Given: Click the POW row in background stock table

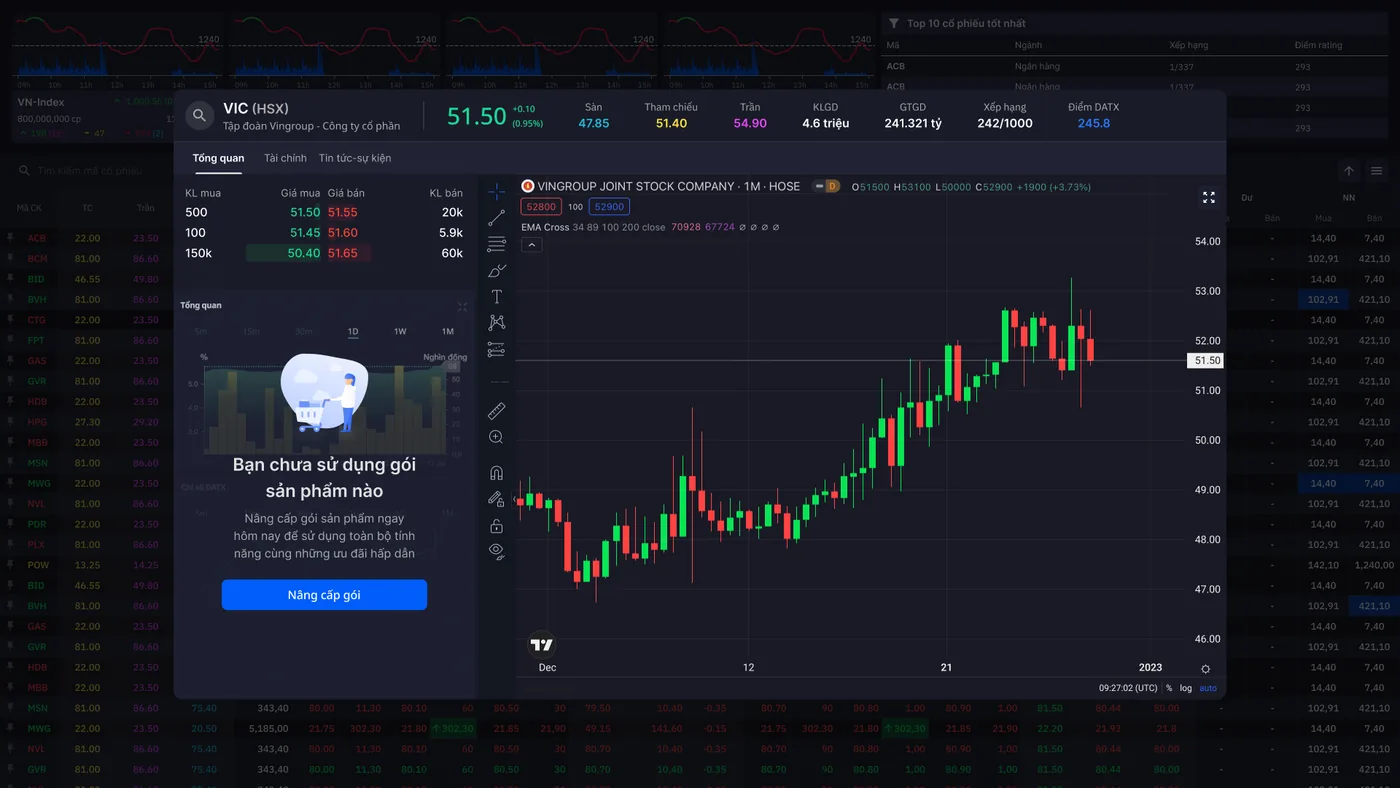Looking at the screenshot, I should pos(700,565).
